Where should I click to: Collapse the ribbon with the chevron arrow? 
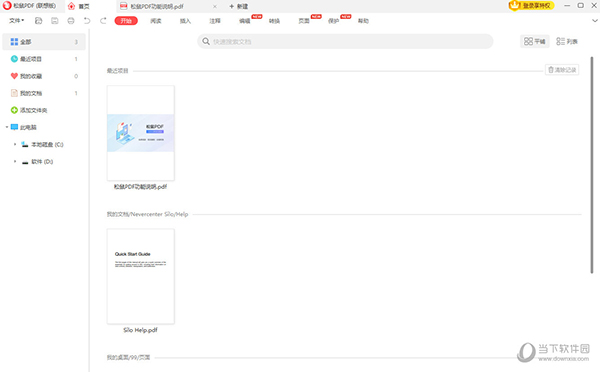click(595, 21)
